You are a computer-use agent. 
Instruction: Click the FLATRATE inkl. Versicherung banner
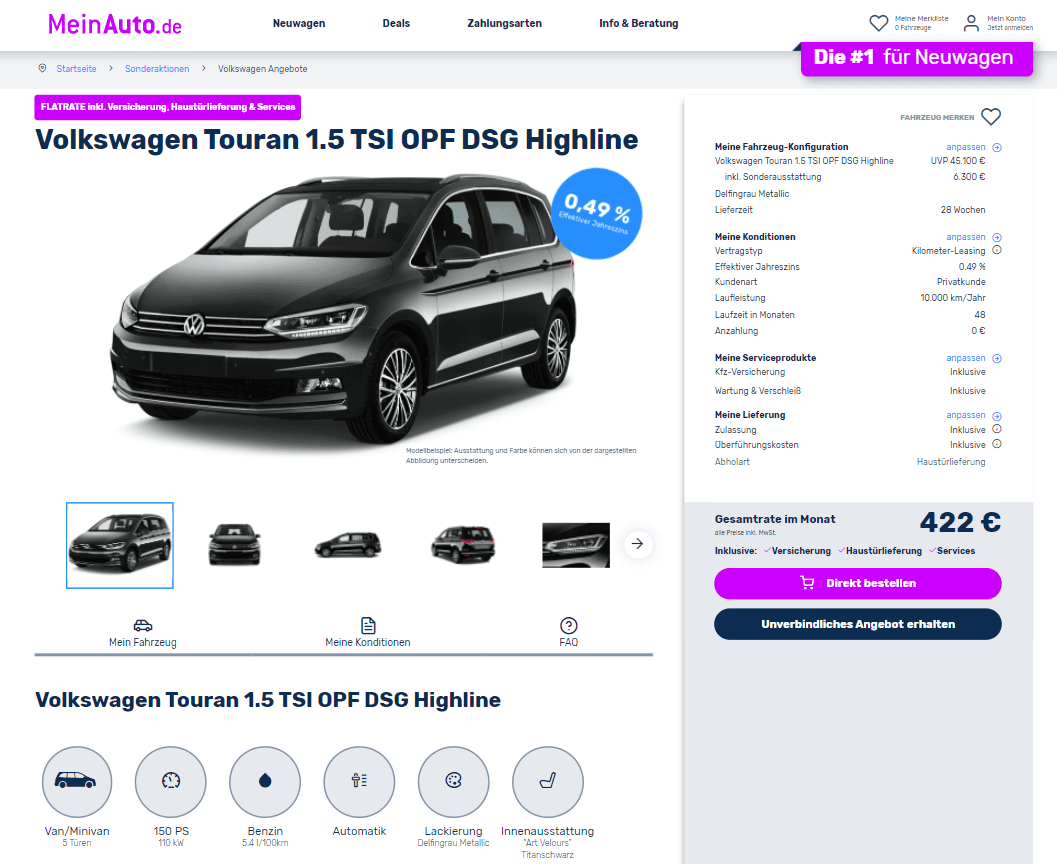168,107
